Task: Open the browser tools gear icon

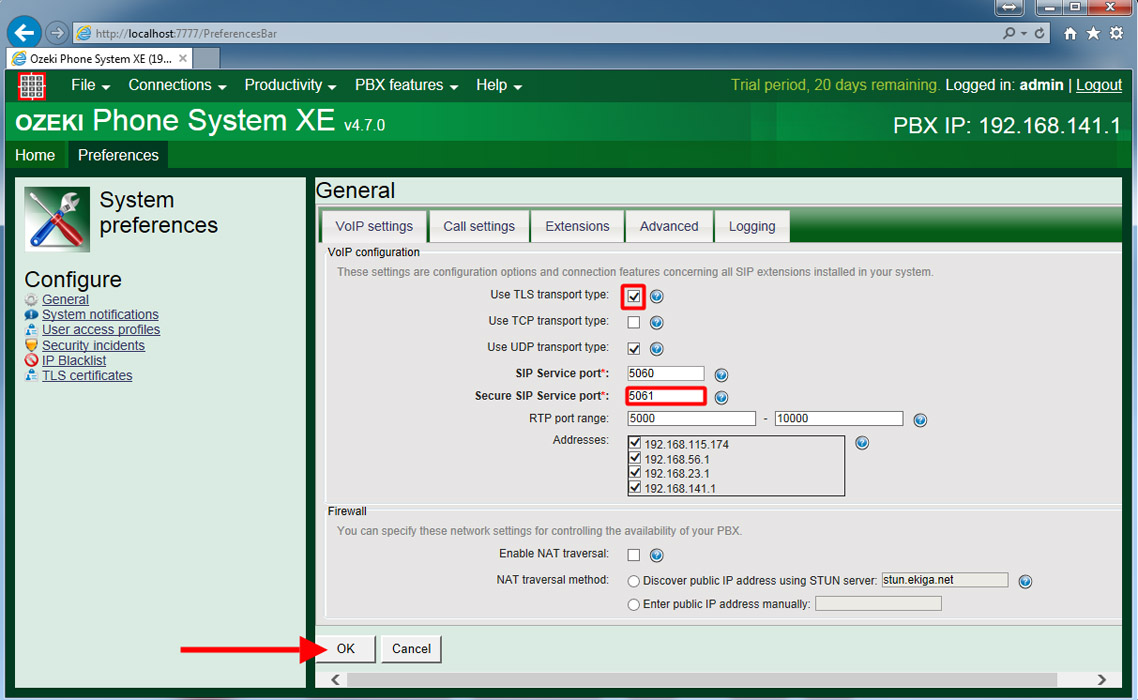Action: tap(1116, 33)
